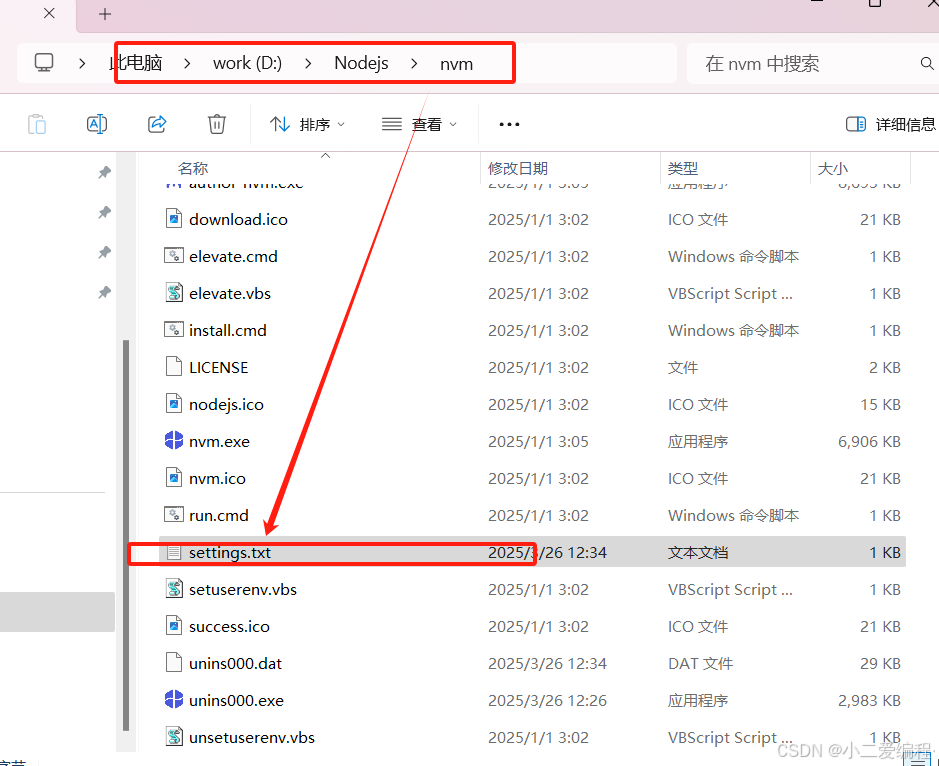Image resolution: width=939 pixels, height=766 pixels.
Task: Click the share icon in toolbar
Action: pyautogui.click(x=157, y=124)
